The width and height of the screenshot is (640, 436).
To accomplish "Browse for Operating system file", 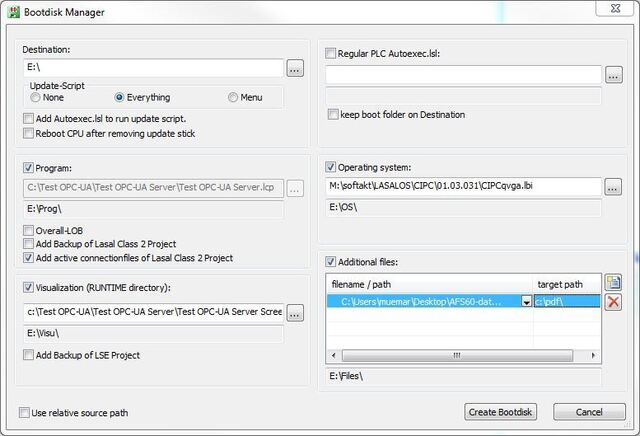I will 613,187.
